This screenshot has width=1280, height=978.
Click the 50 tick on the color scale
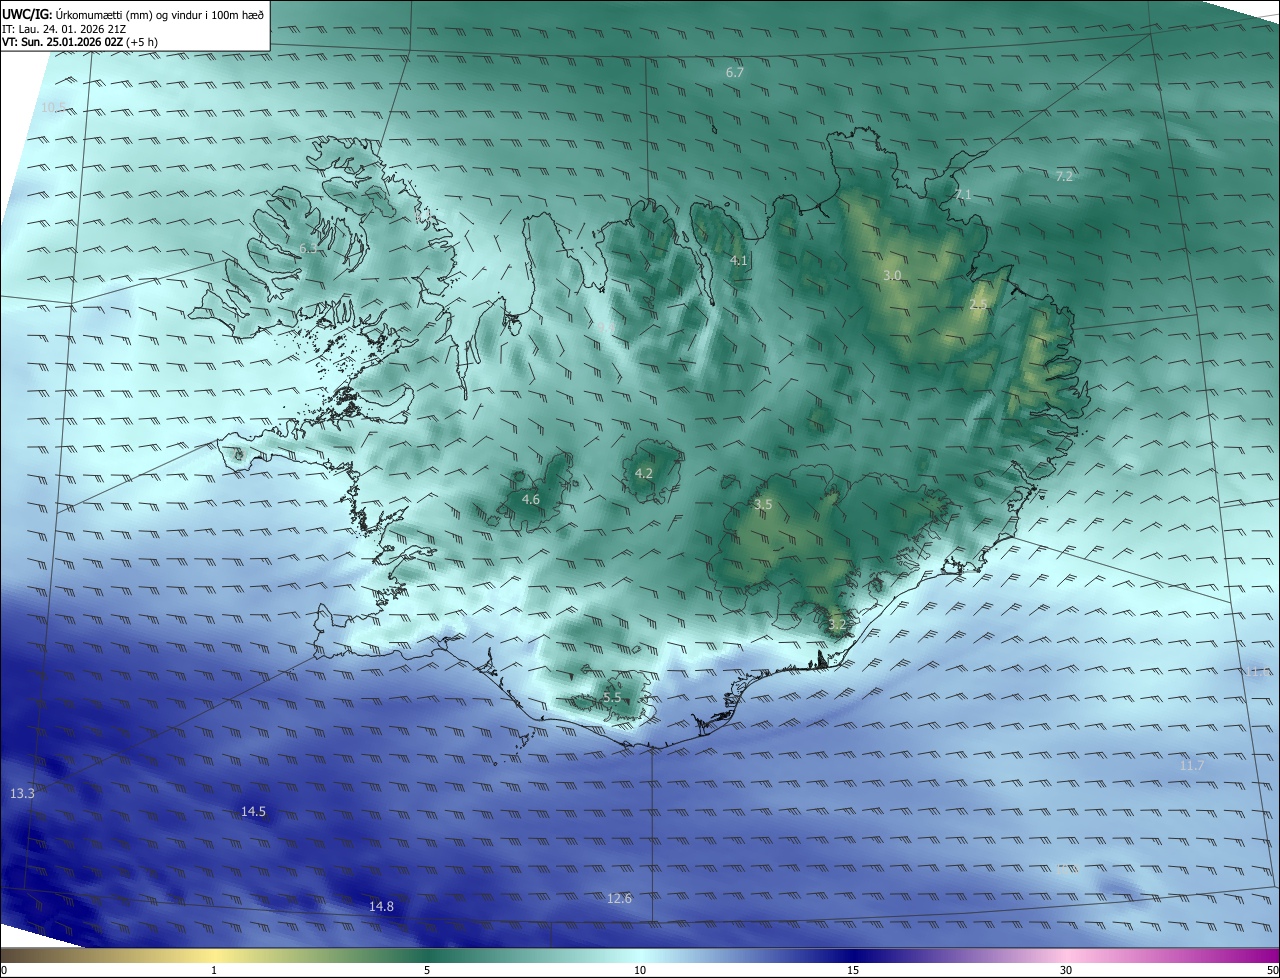1272,970
